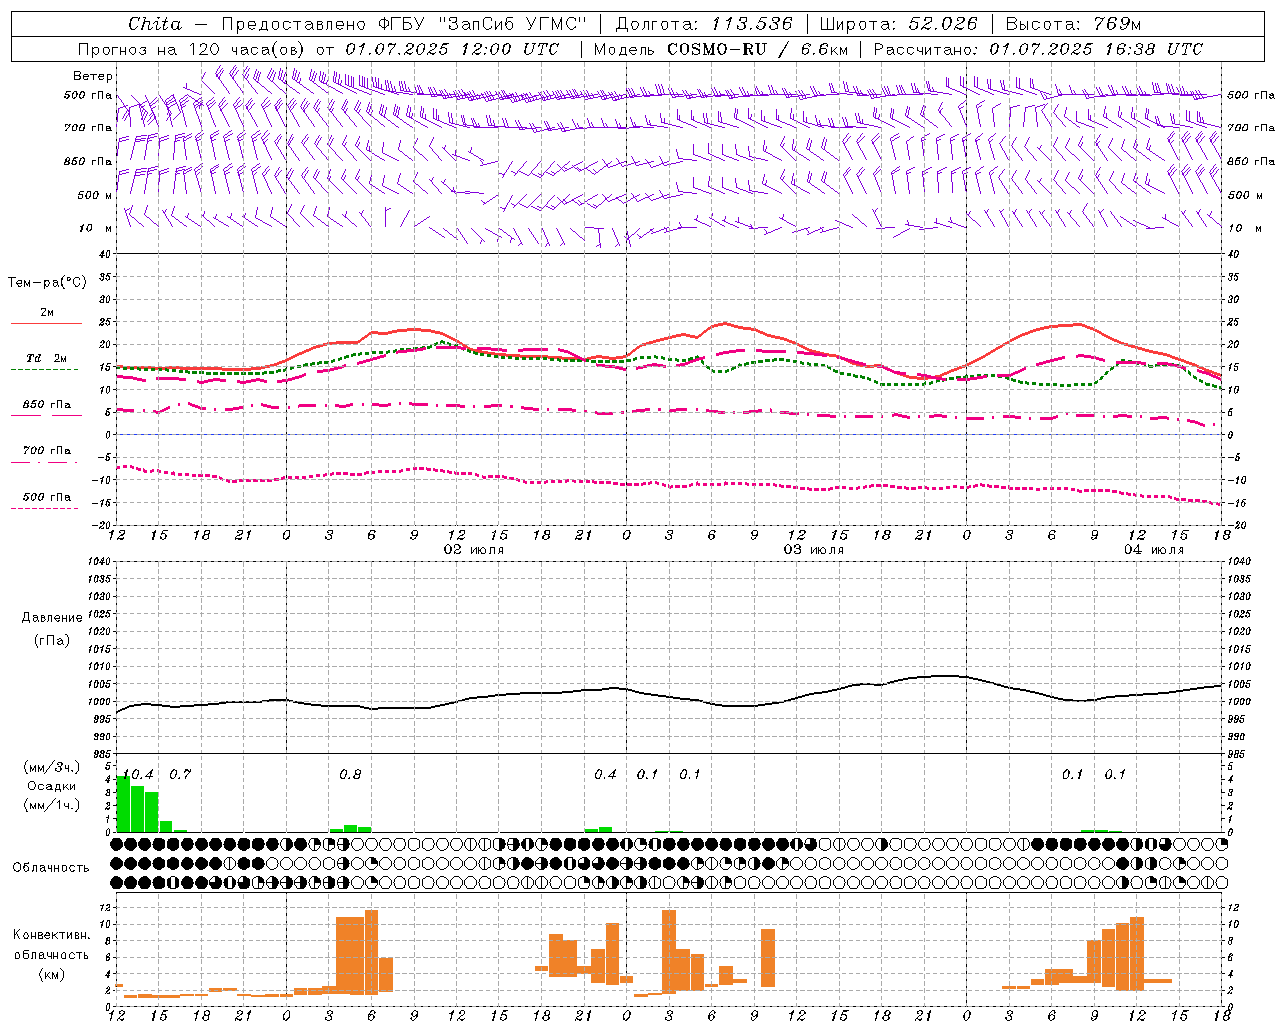Click the "Рассчитано: 01.07.2025 16:38 UTC" text
Image resolution: width=1280 pixels, height=1024 pixels.
1038,49
